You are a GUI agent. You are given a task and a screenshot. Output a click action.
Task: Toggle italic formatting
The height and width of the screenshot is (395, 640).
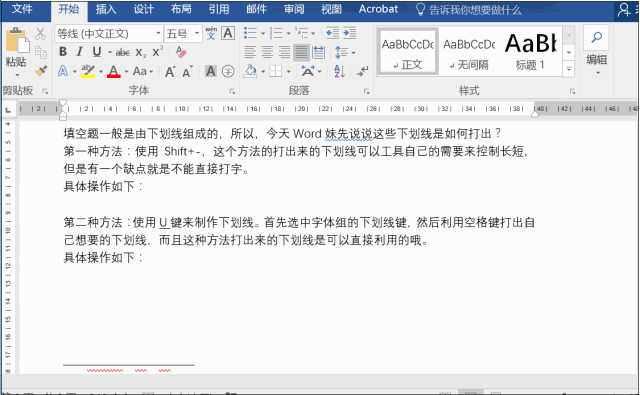(80, 52)
